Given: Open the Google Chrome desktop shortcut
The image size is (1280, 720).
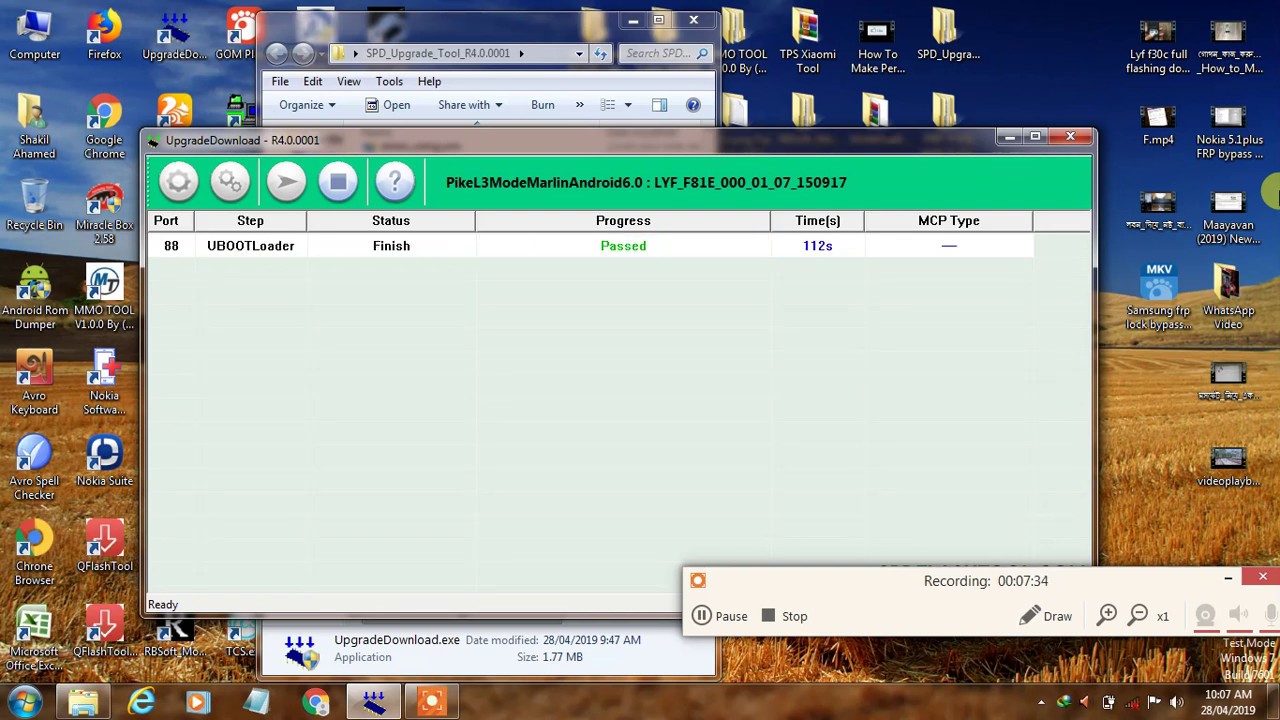Looking at the screenshot, I should [x=104, y=128].
